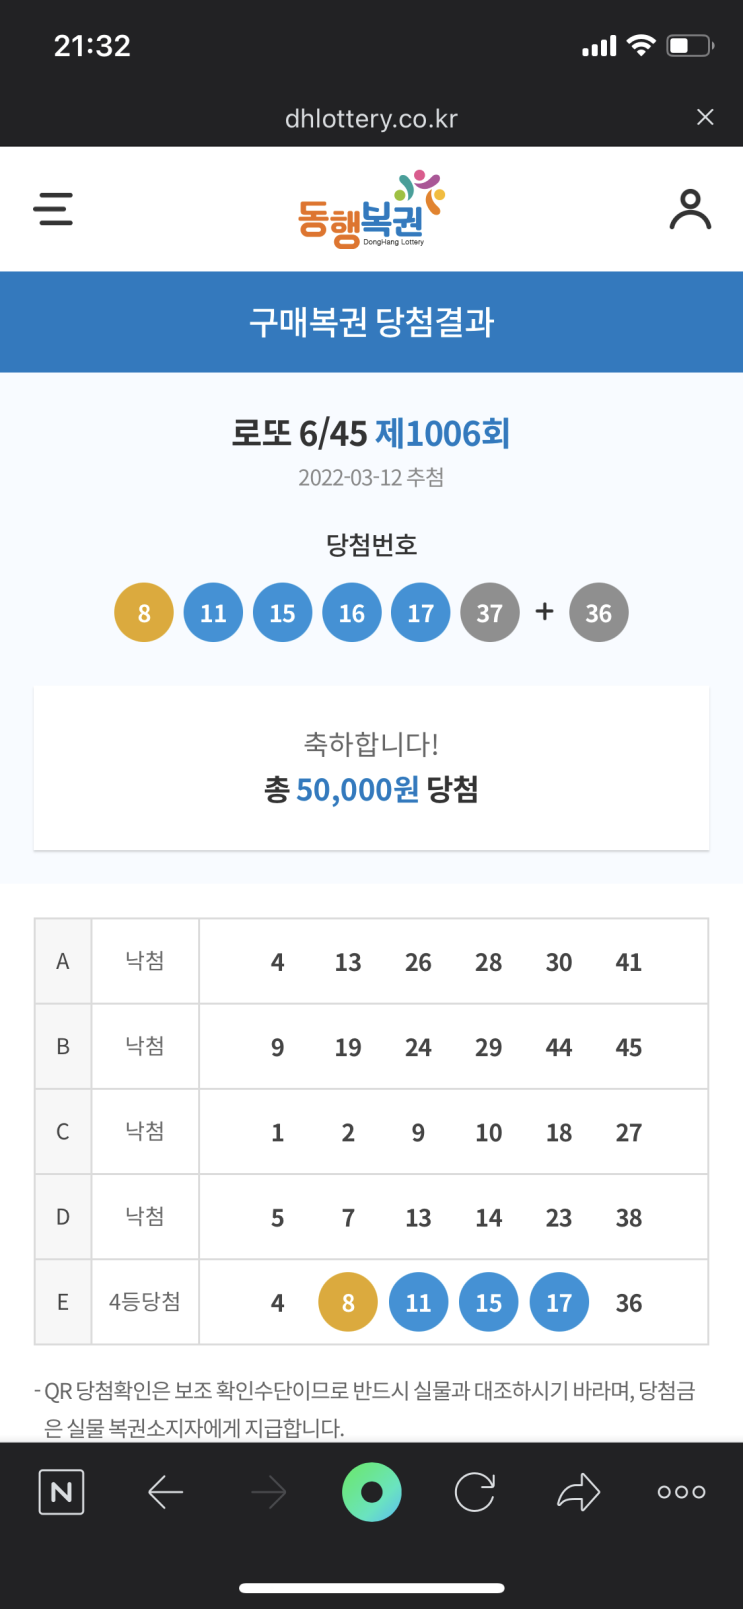This screenshot has height=1609, width=743.
Task: Click the DongHang Lottery logo
Action: [371, 210]
